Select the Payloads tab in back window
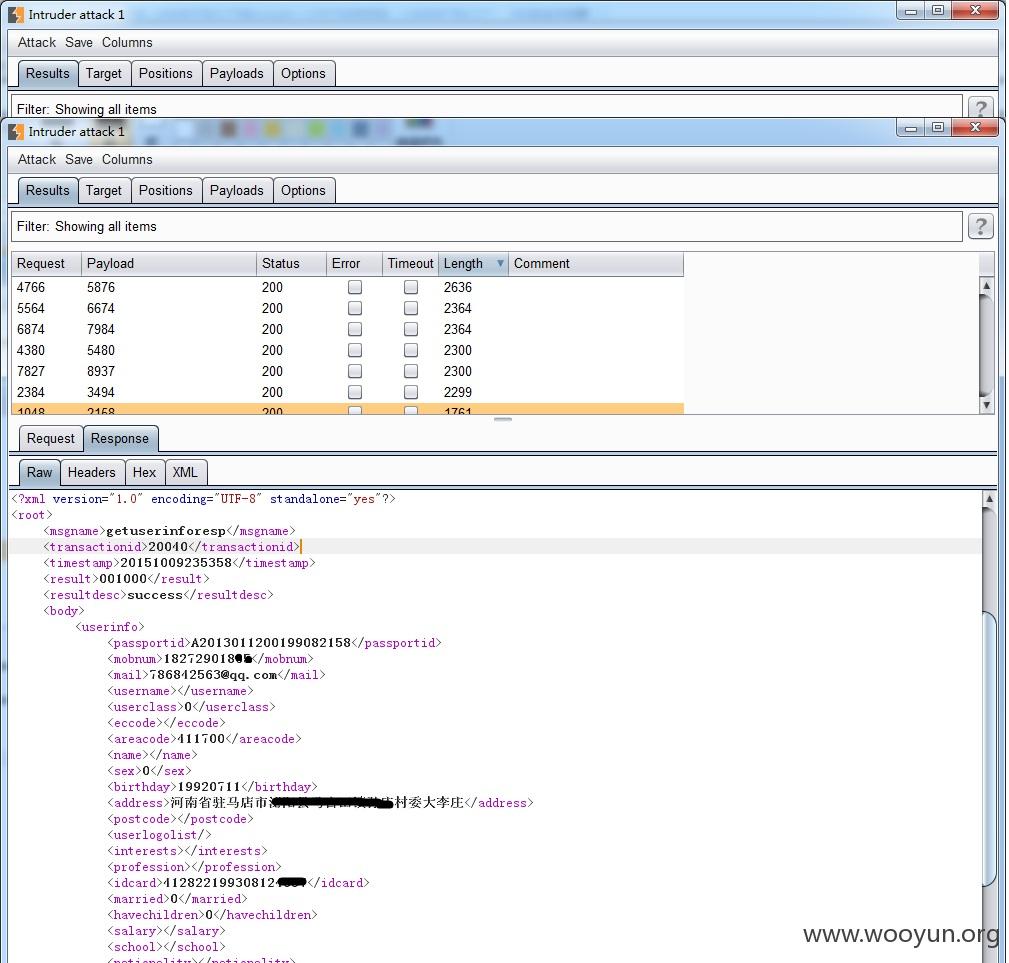This screenshot has width=1009, height=963. pyautogui.click(x=237, y=73)
